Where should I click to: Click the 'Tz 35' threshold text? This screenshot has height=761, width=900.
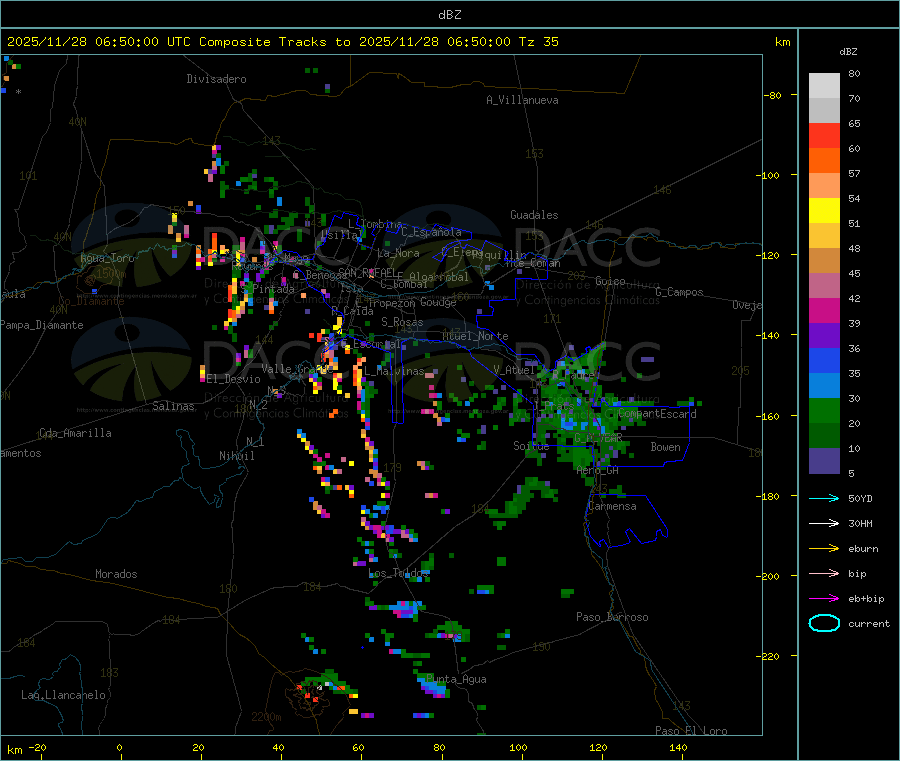tap(538, 42)
